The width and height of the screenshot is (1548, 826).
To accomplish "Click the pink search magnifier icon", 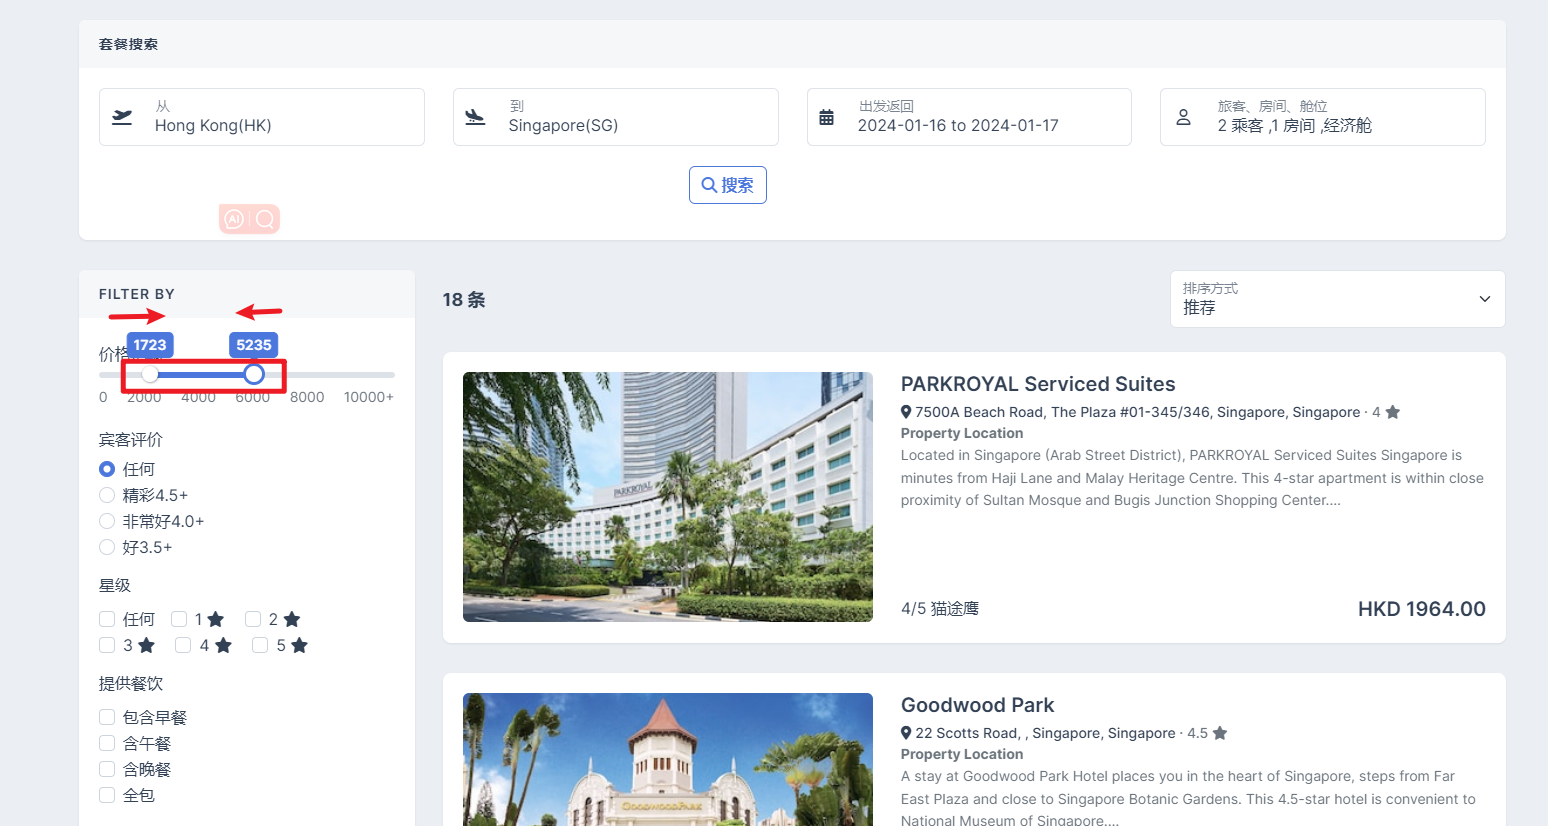I will 265,219.
